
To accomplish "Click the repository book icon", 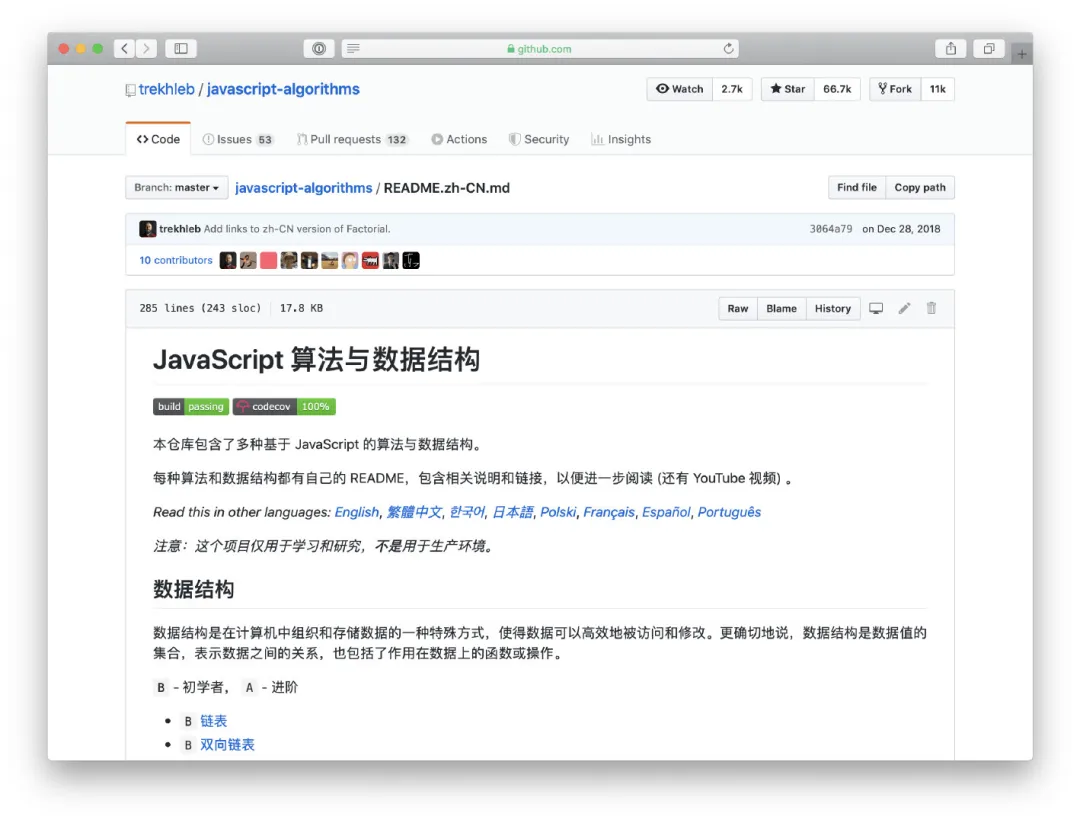I will click(130, 90).
